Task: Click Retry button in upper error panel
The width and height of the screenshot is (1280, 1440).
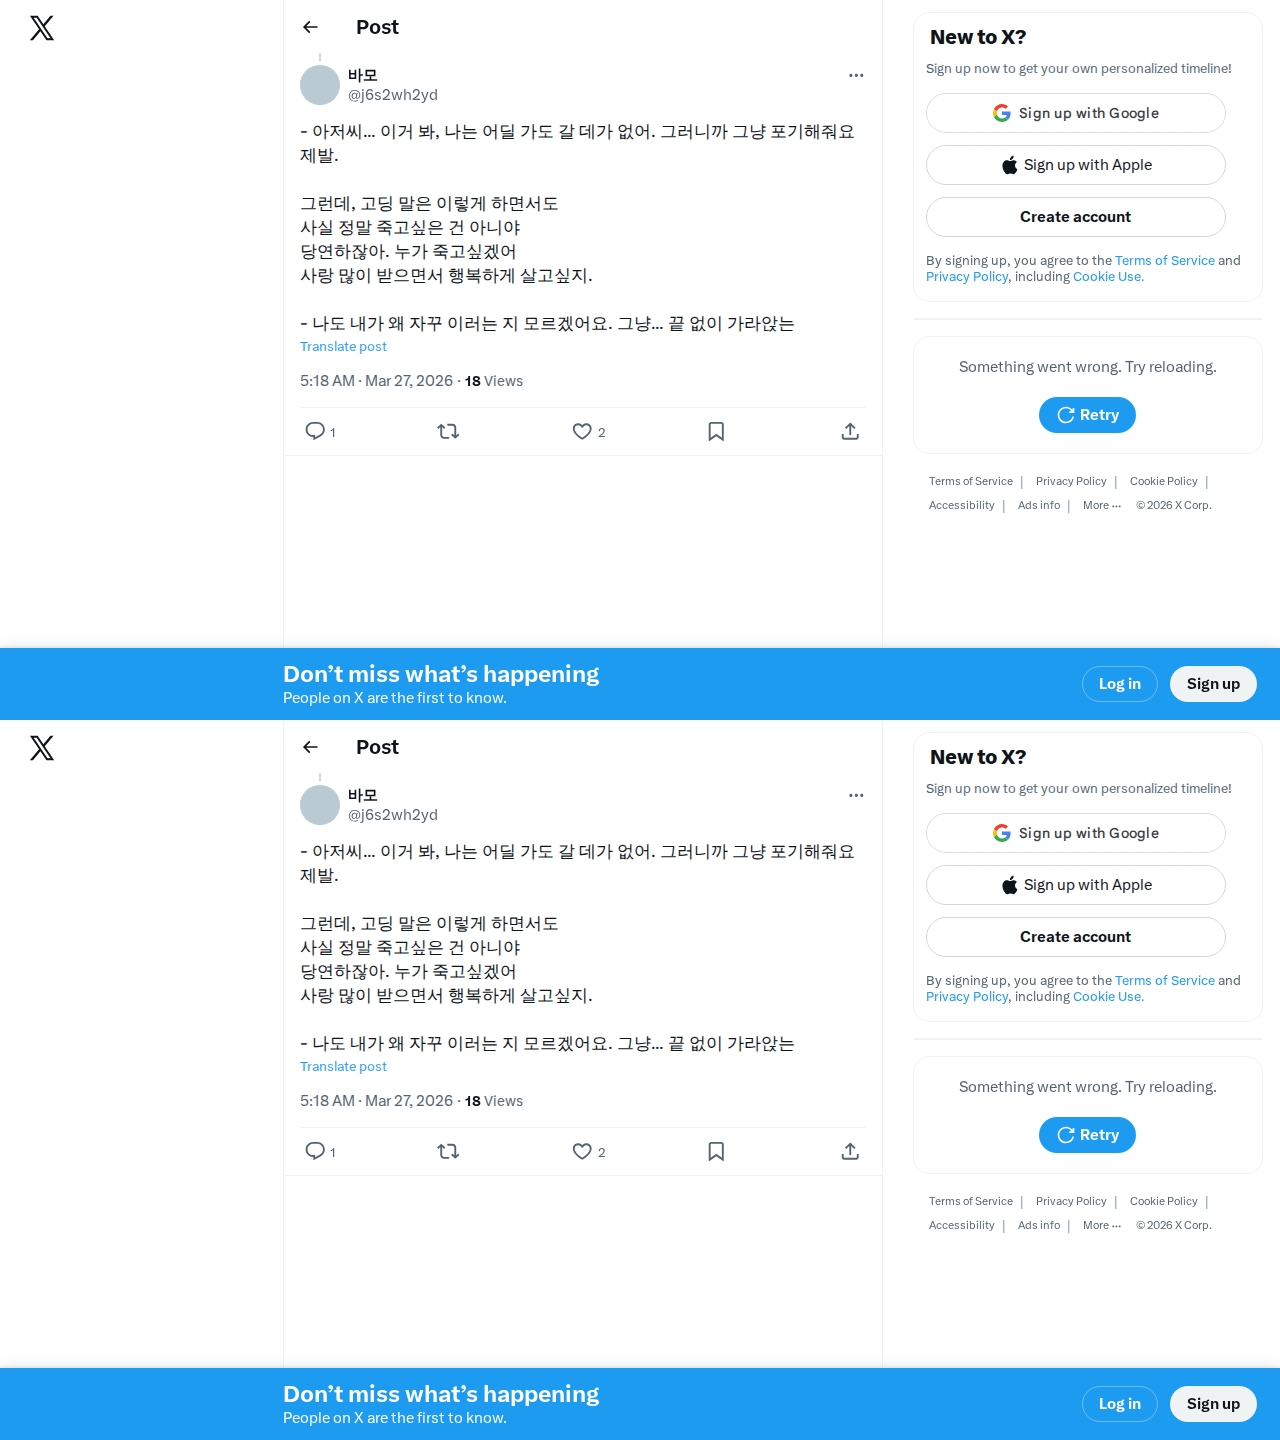Action: 1087,415
